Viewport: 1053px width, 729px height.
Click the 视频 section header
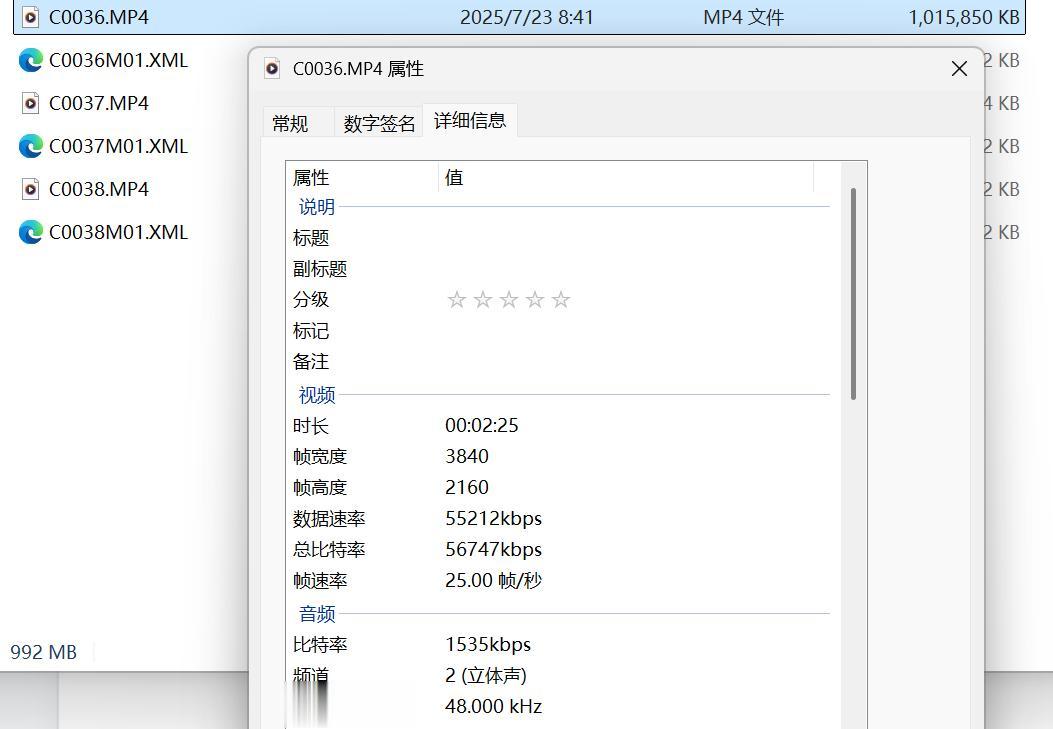(316, 395)
